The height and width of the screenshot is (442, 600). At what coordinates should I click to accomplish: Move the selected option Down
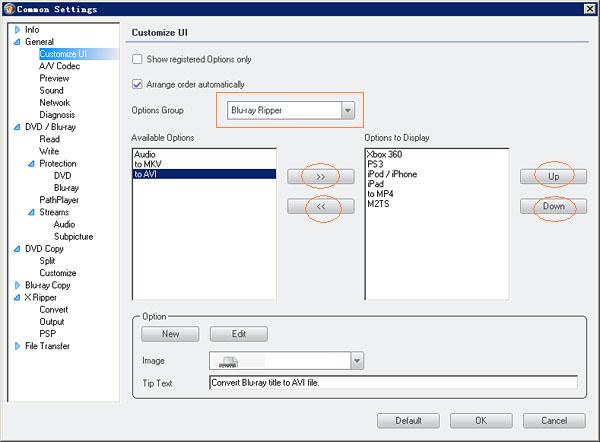coord(553,207)
